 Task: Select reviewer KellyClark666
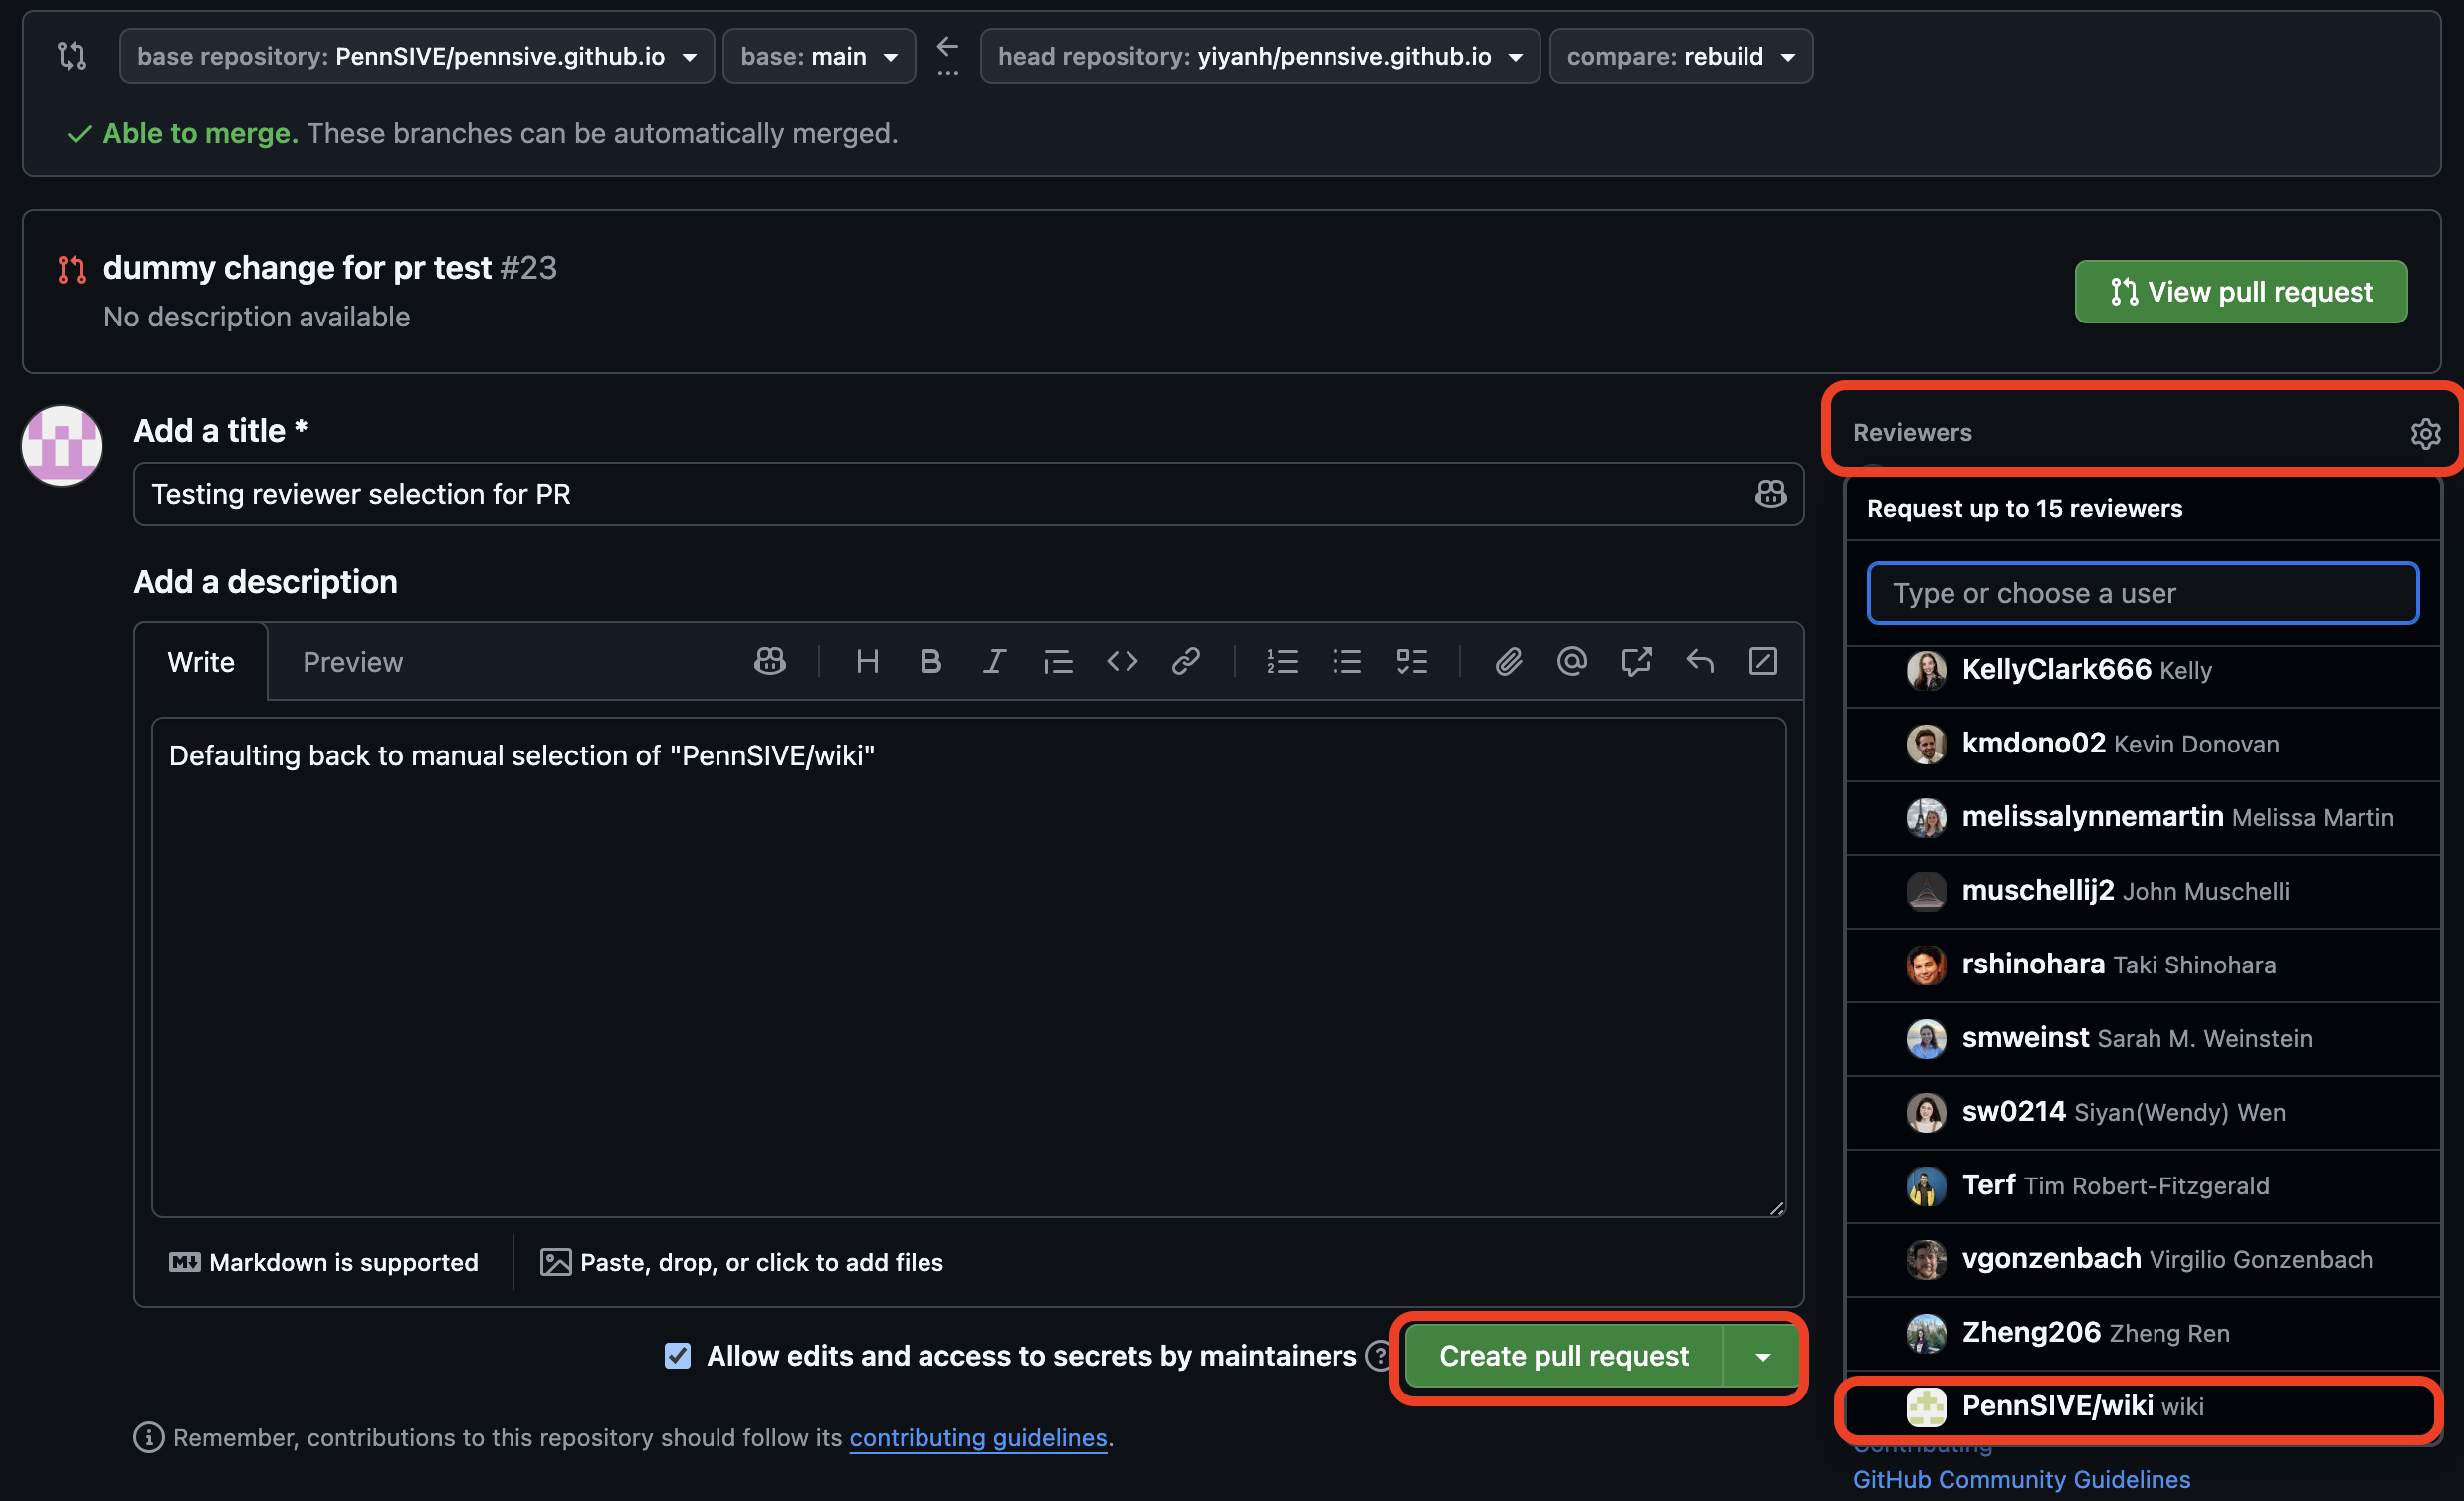pyautogui.click(x=2142, y=670)
